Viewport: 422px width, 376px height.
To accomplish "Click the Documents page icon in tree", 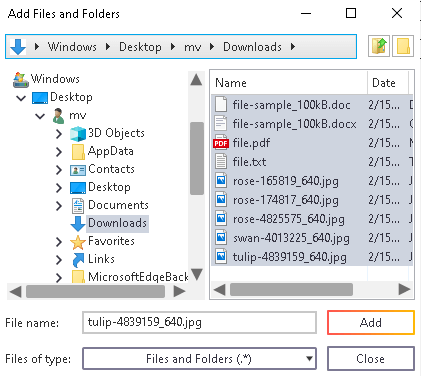I will pyautogui.click(x=78, y=205).
